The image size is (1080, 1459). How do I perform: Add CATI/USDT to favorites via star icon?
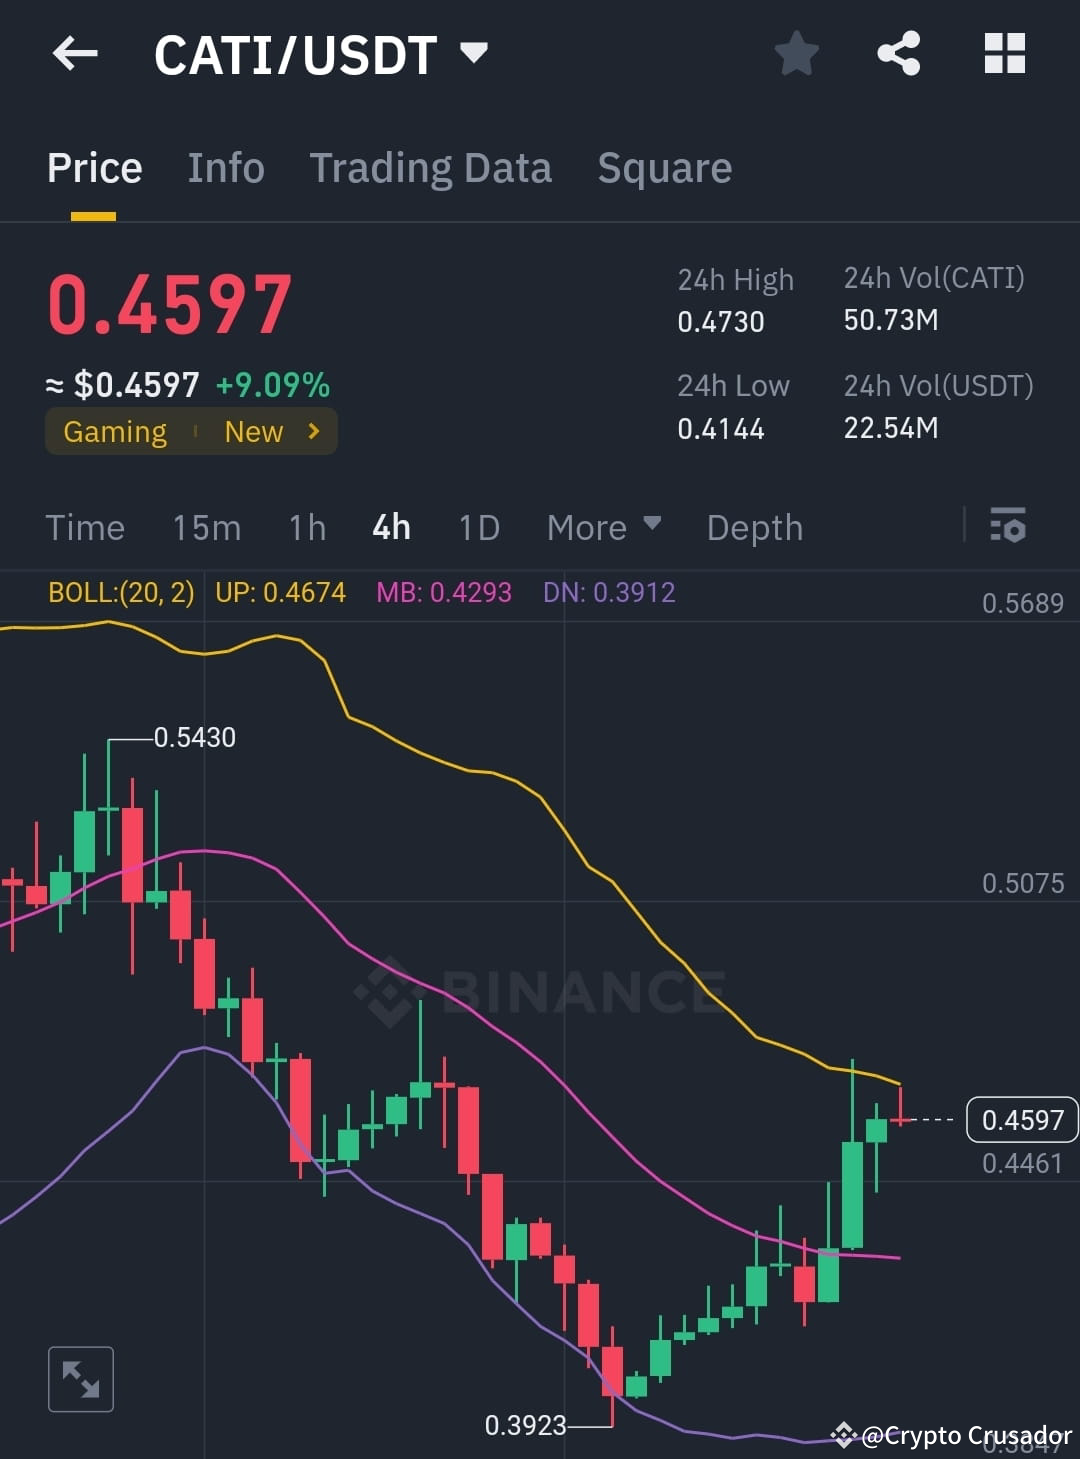(797, 54)
